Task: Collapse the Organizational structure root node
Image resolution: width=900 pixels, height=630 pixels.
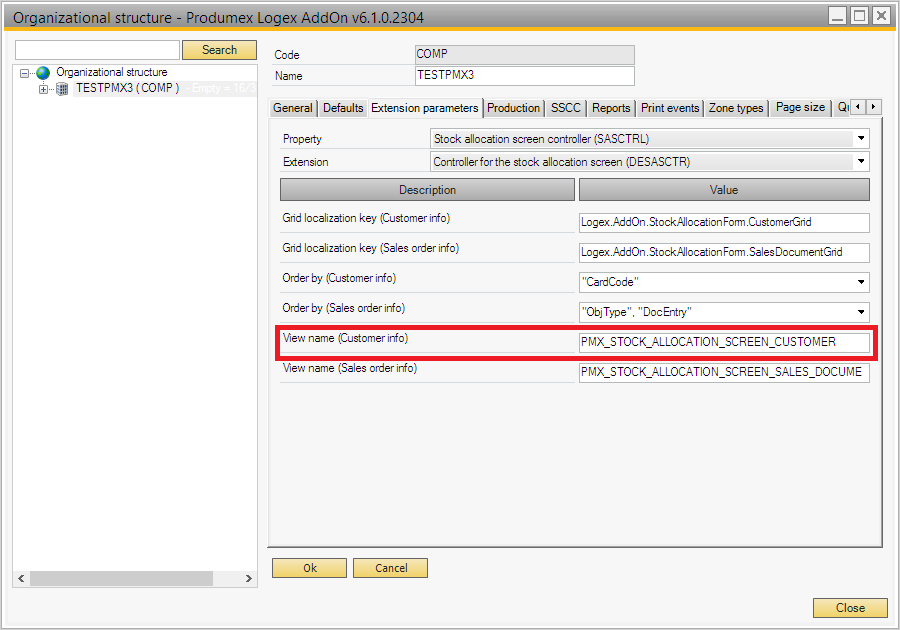Action: (x=25, y=73)
